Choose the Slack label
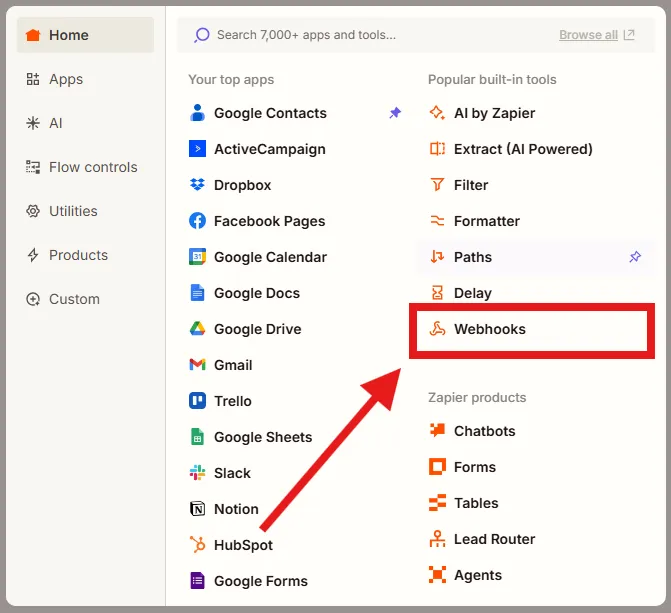The image size is (671, 613). pyautogui.click(x=232, y=473)
